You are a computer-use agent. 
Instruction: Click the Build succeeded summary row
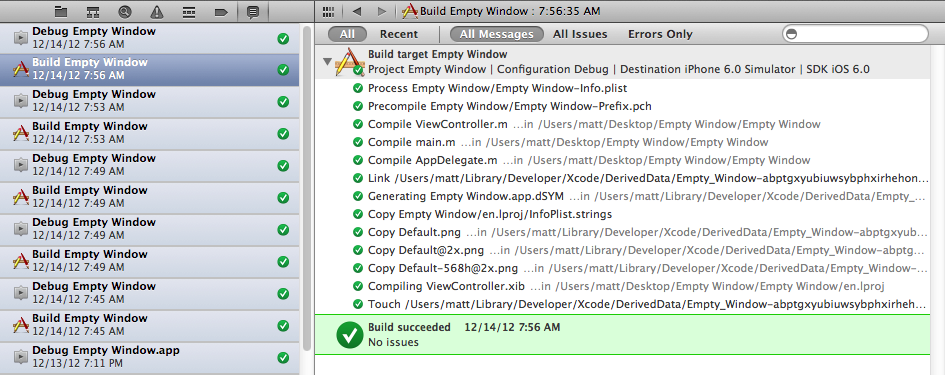(x=623, y=335)
